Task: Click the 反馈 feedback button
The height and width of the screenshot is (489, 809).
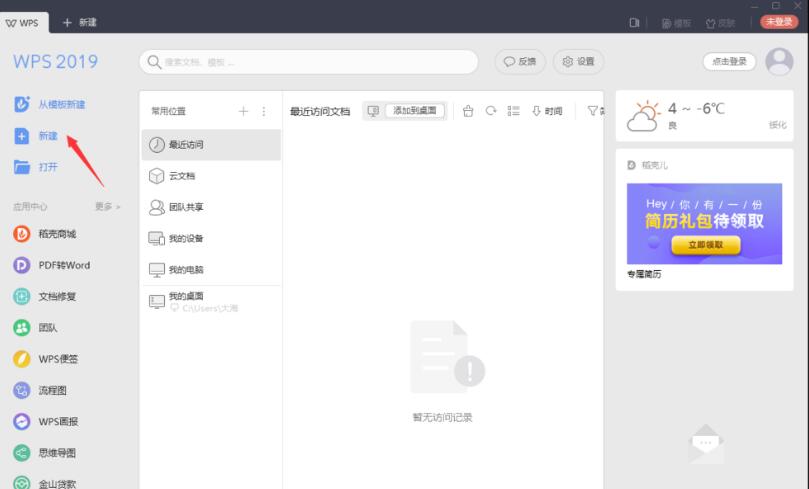Action: pyautogui.click(x=520, y=61)
